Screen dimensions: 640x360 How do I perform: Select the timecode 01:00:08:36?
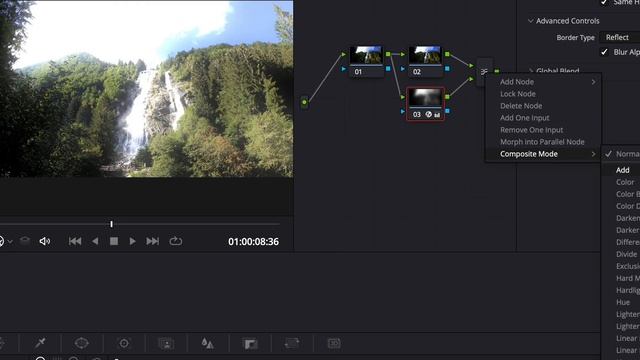pos(253,242)
